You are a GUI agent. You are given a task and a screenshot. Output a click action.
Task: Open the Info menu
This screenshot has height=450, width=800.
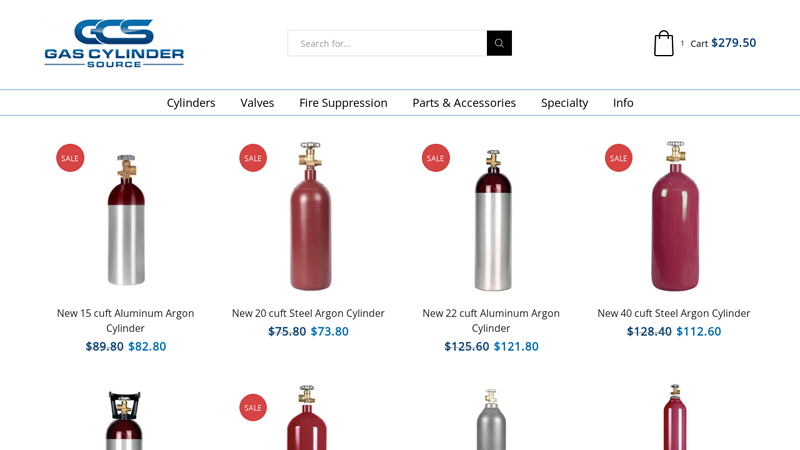click(623, 103)
